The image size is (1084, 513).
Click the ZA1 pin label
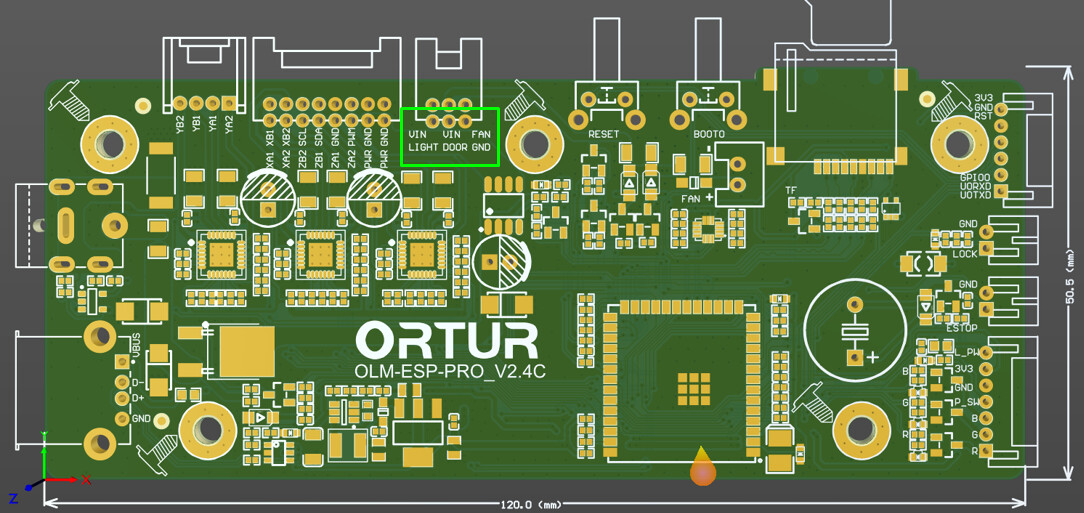click(x=335, y=159)
